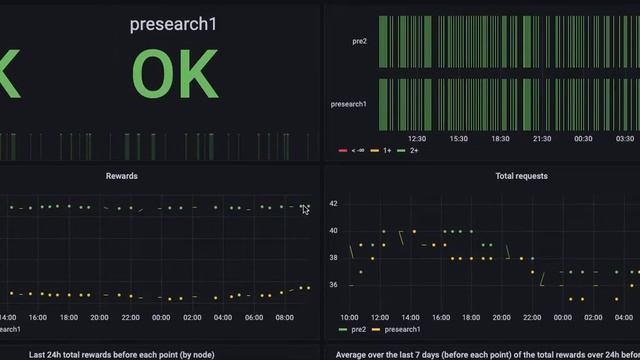This screenshot has width=640, height=360.
Task: Click the 42 y-axis value in Total requests
Action: pyautogui.click(x=333, y=204)
